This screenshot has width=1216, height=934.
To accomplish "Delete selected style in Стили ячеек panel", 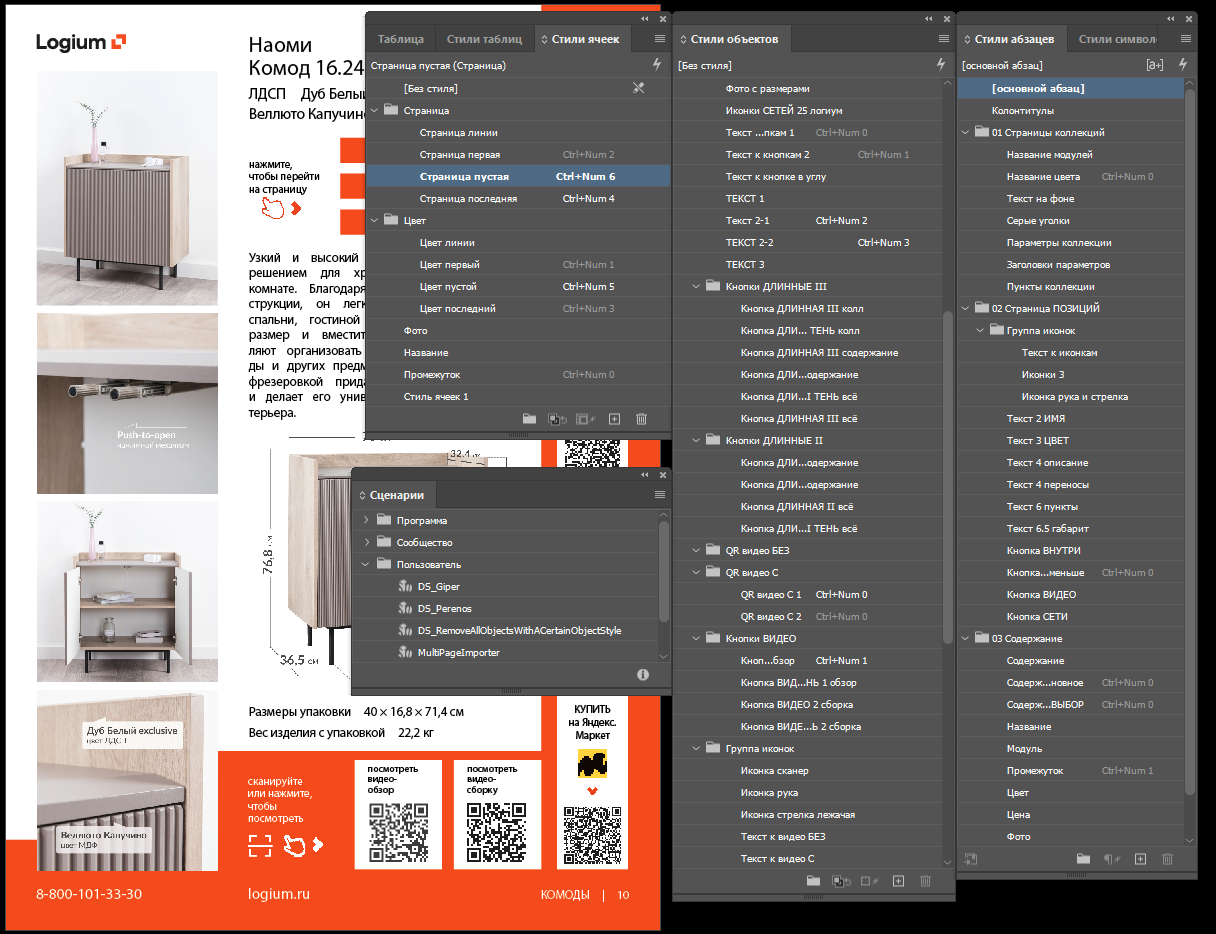I will click(x=642, y=420).
